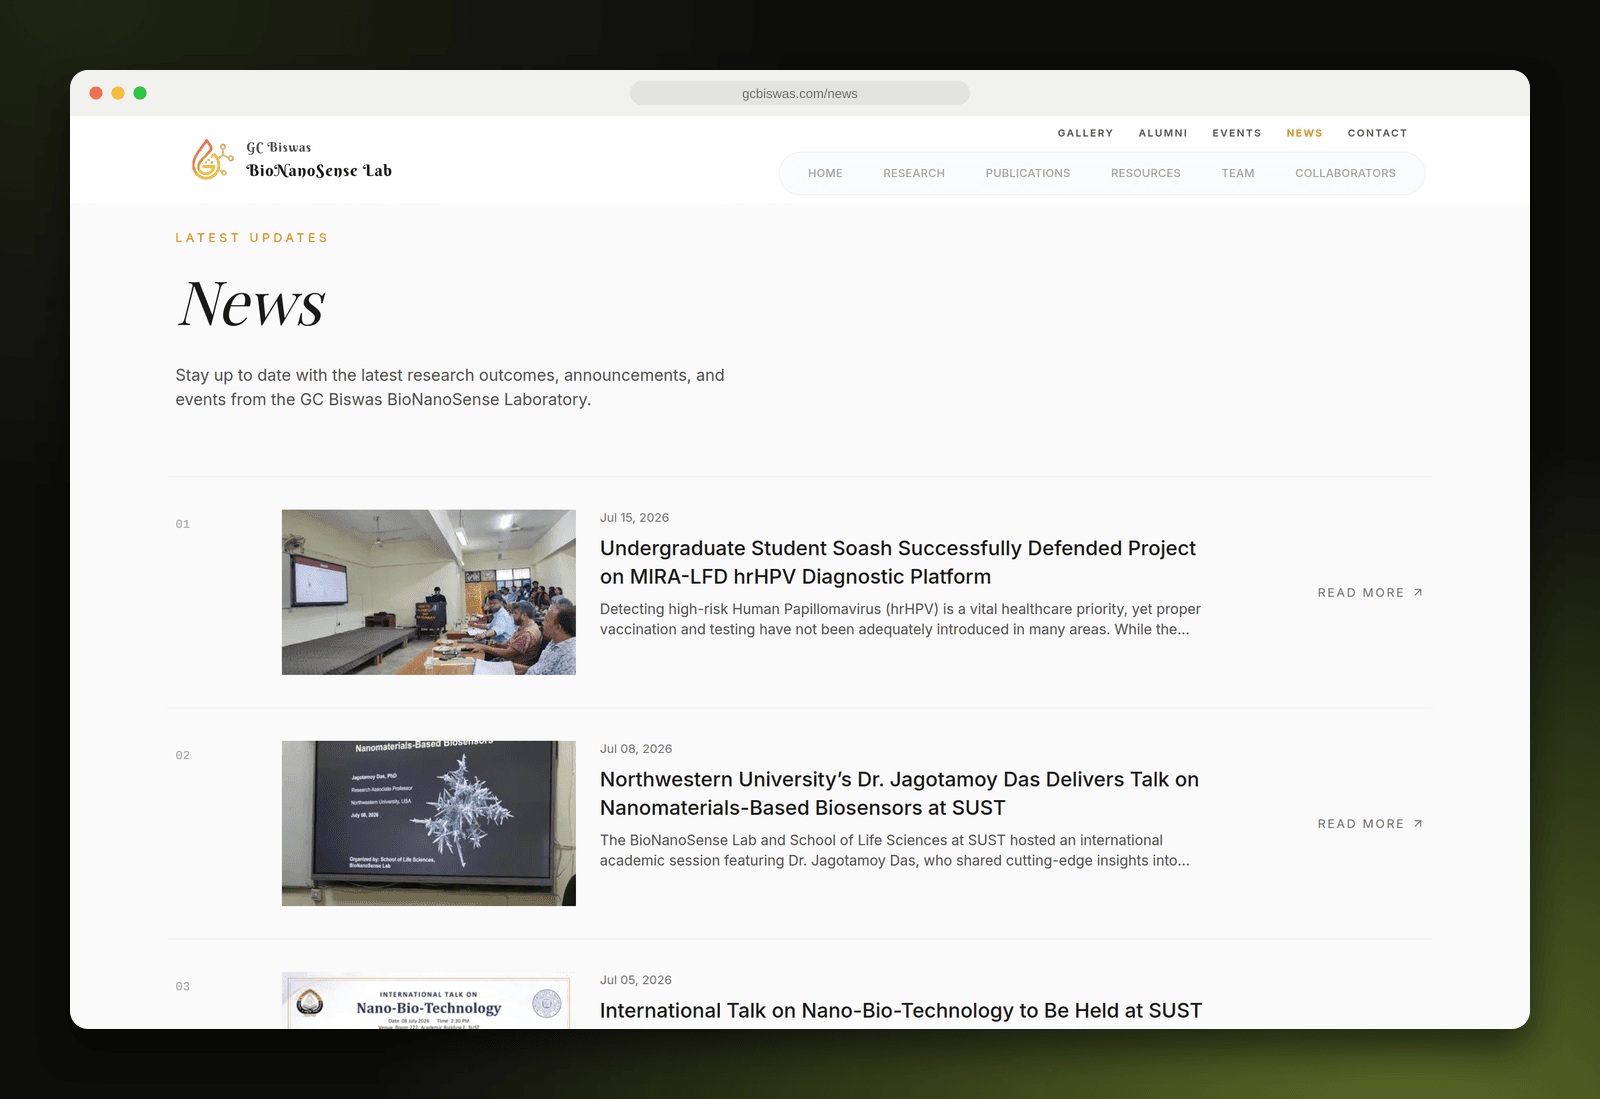Open the Gallery nav link

click(x=1085, y=133)
